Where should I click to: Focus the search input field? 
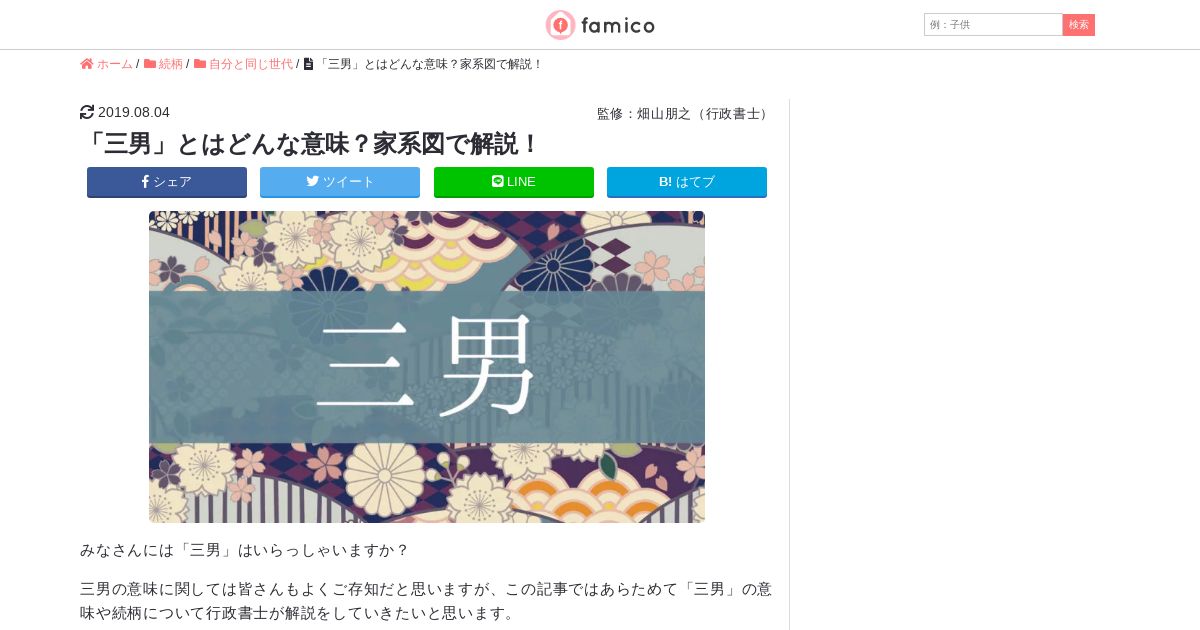tap(993, 25)
